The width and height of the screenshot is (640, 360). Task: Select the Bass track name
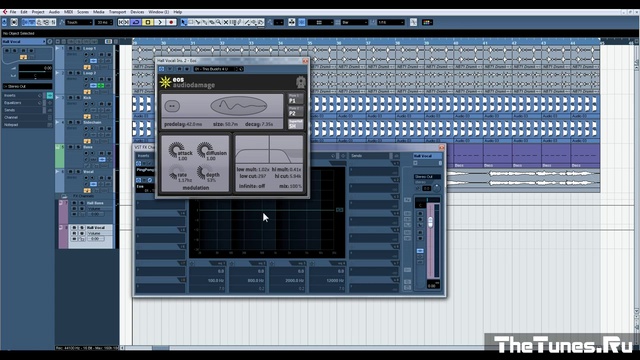point(88,147)
